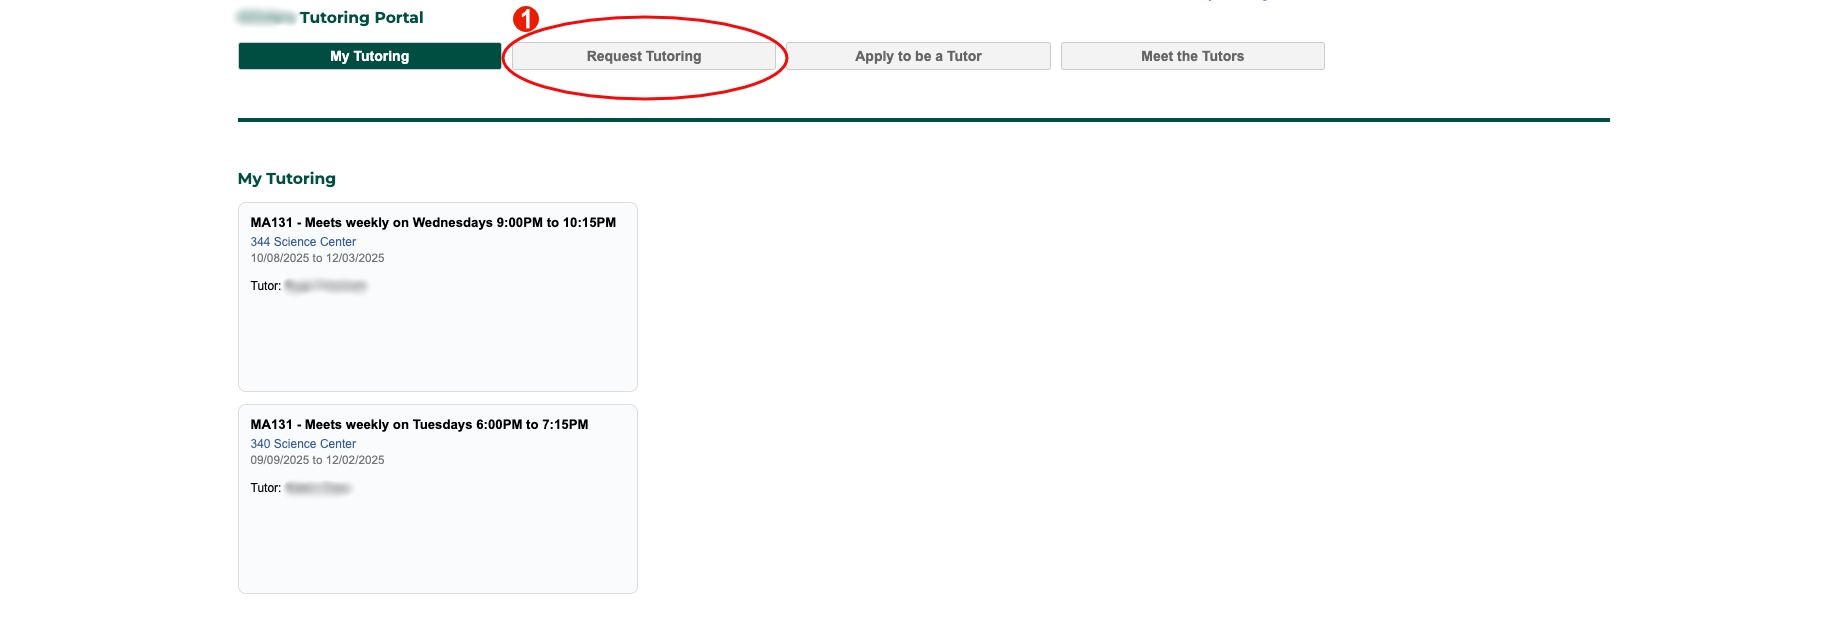
Task: Select the MA131 Tuesdays session title
Action: coord(419,425)
